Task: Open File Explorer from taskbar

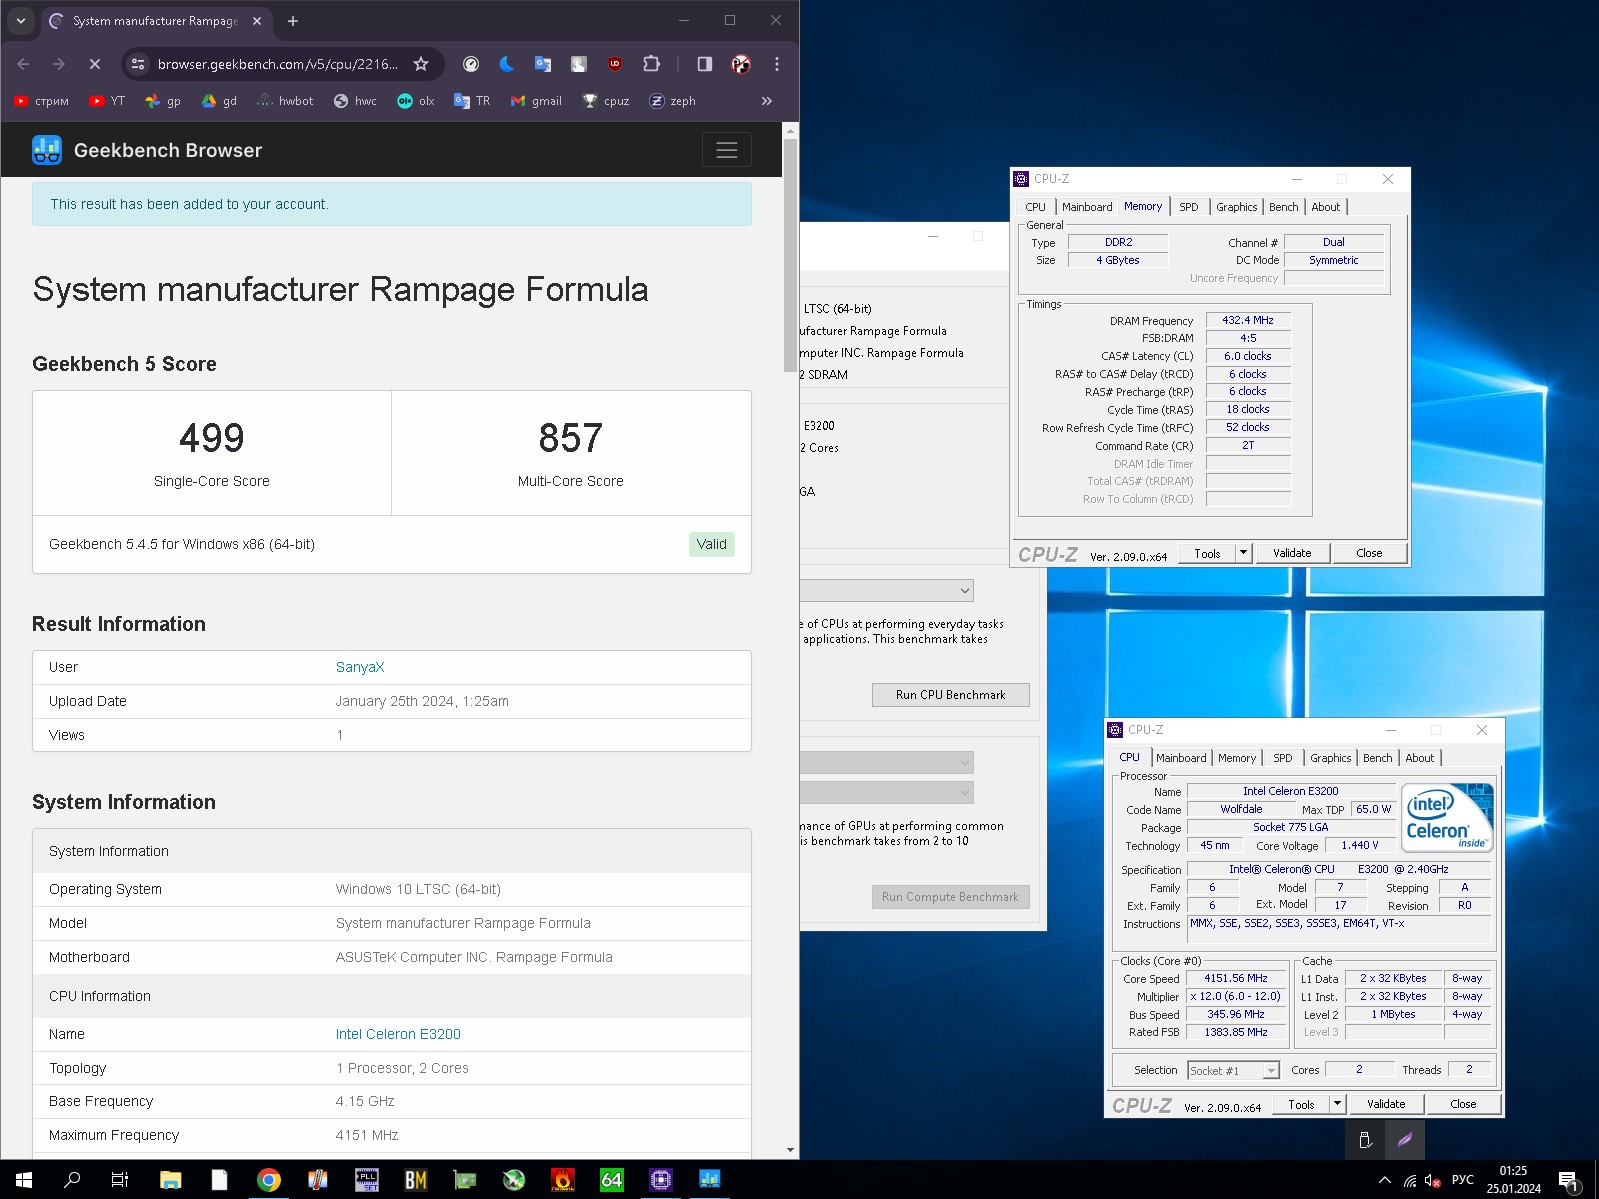Action: tap(171, 1180)
